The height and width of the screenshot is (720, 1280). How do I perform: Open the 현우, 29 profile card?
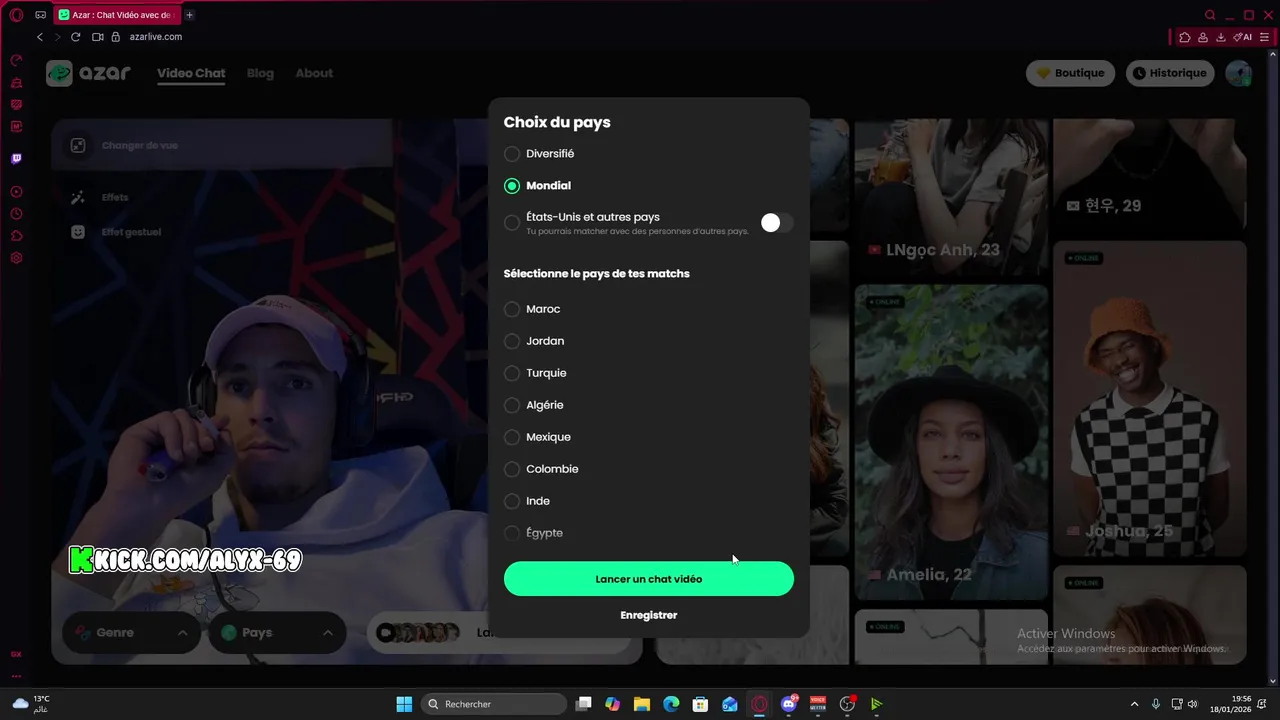coord(1150,176)
